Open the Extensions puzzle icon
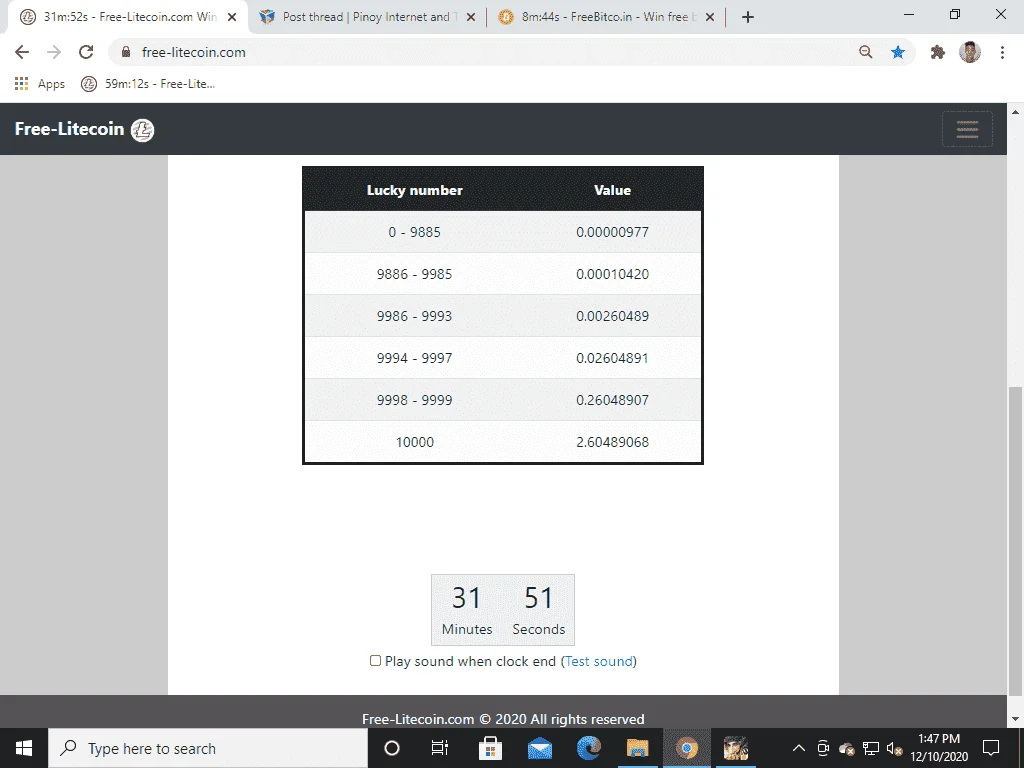 [x=938, y=52]
